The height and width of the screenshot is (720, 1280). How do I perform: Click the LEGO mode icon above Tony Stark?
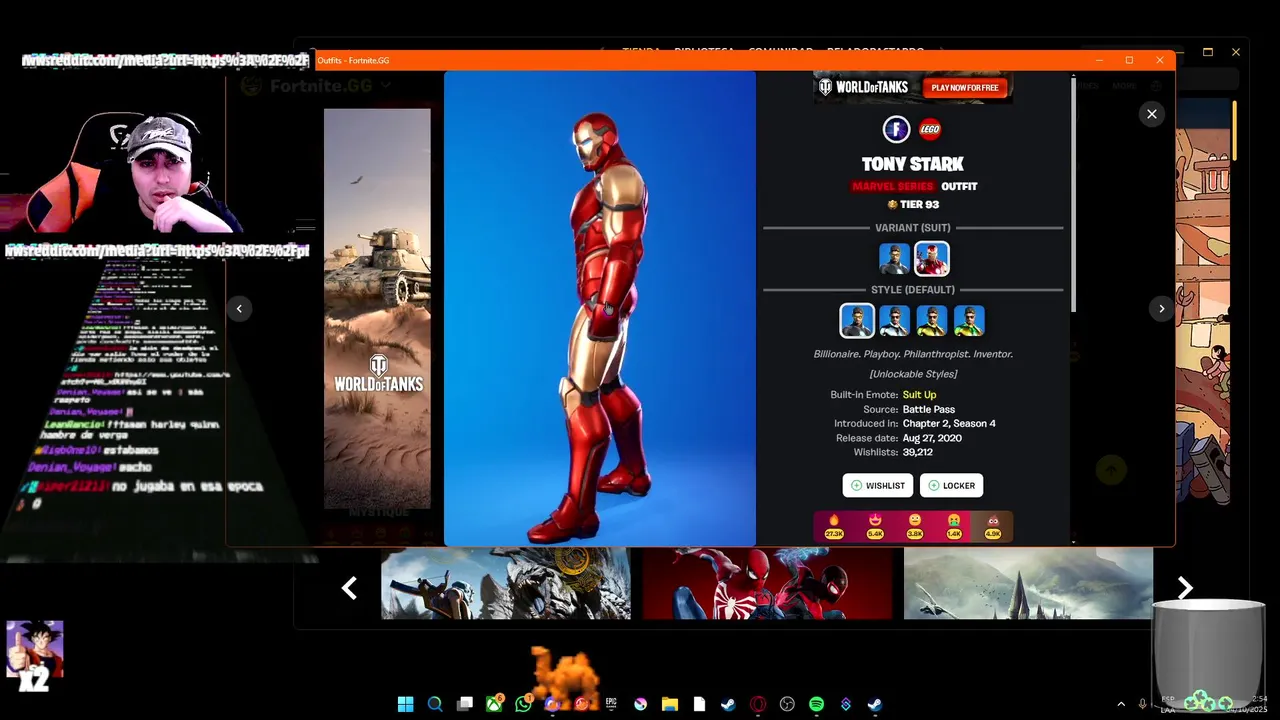930,129
